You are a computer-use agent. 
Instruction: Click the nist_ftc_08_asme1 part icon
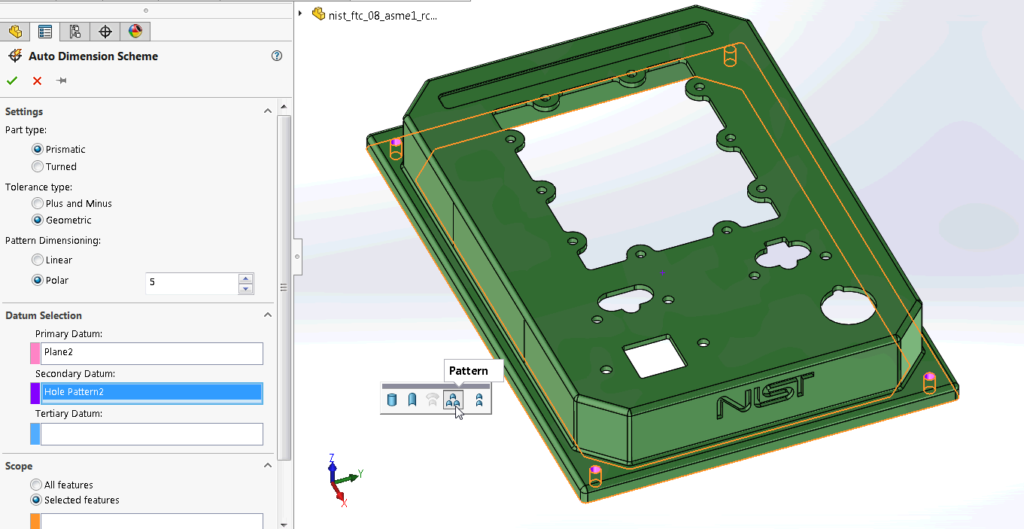tap(318, 14)
